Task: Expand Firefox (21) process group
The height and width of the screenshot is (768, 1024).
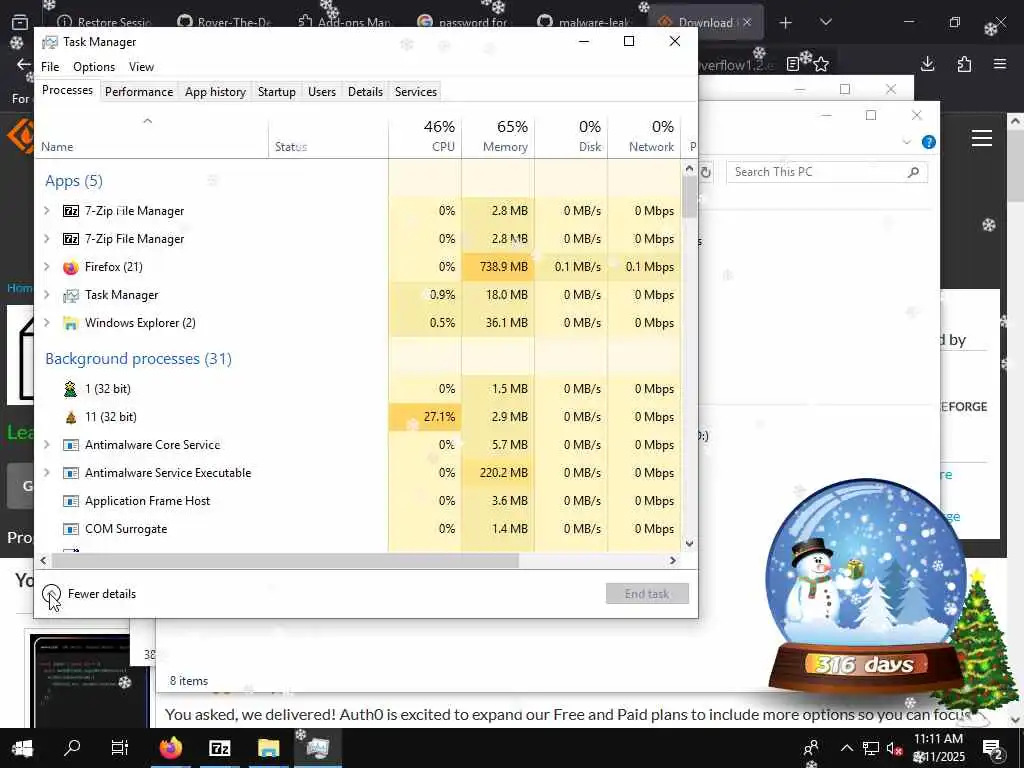Action: click(x=46, y=266)
